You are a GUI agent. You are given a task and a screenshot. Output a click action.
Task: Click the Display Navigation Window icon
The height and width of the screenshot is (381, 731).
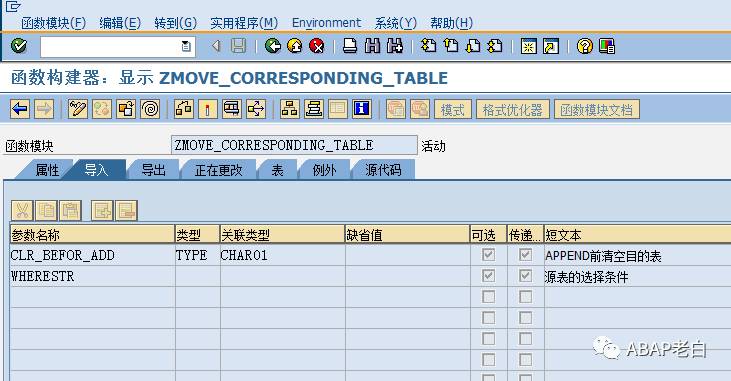[314, 109]
